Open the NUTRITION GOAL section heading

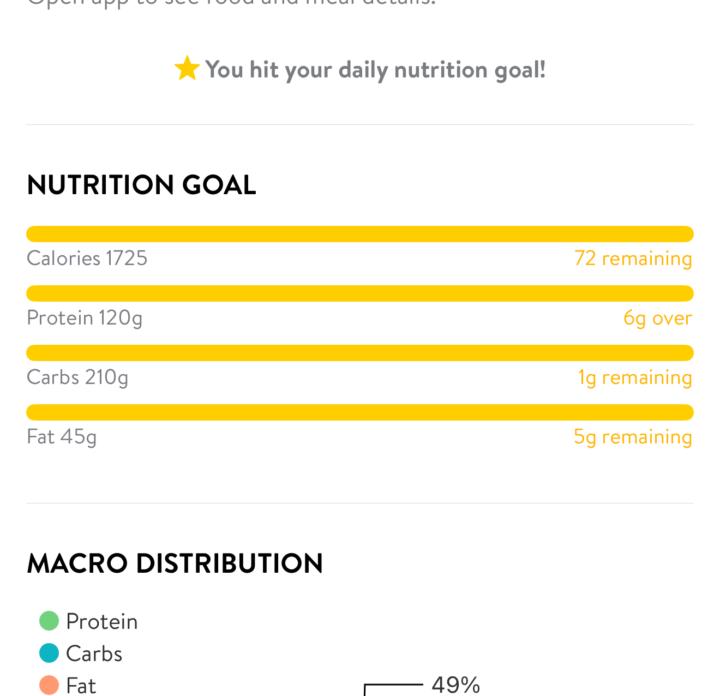tap(141, 185)
